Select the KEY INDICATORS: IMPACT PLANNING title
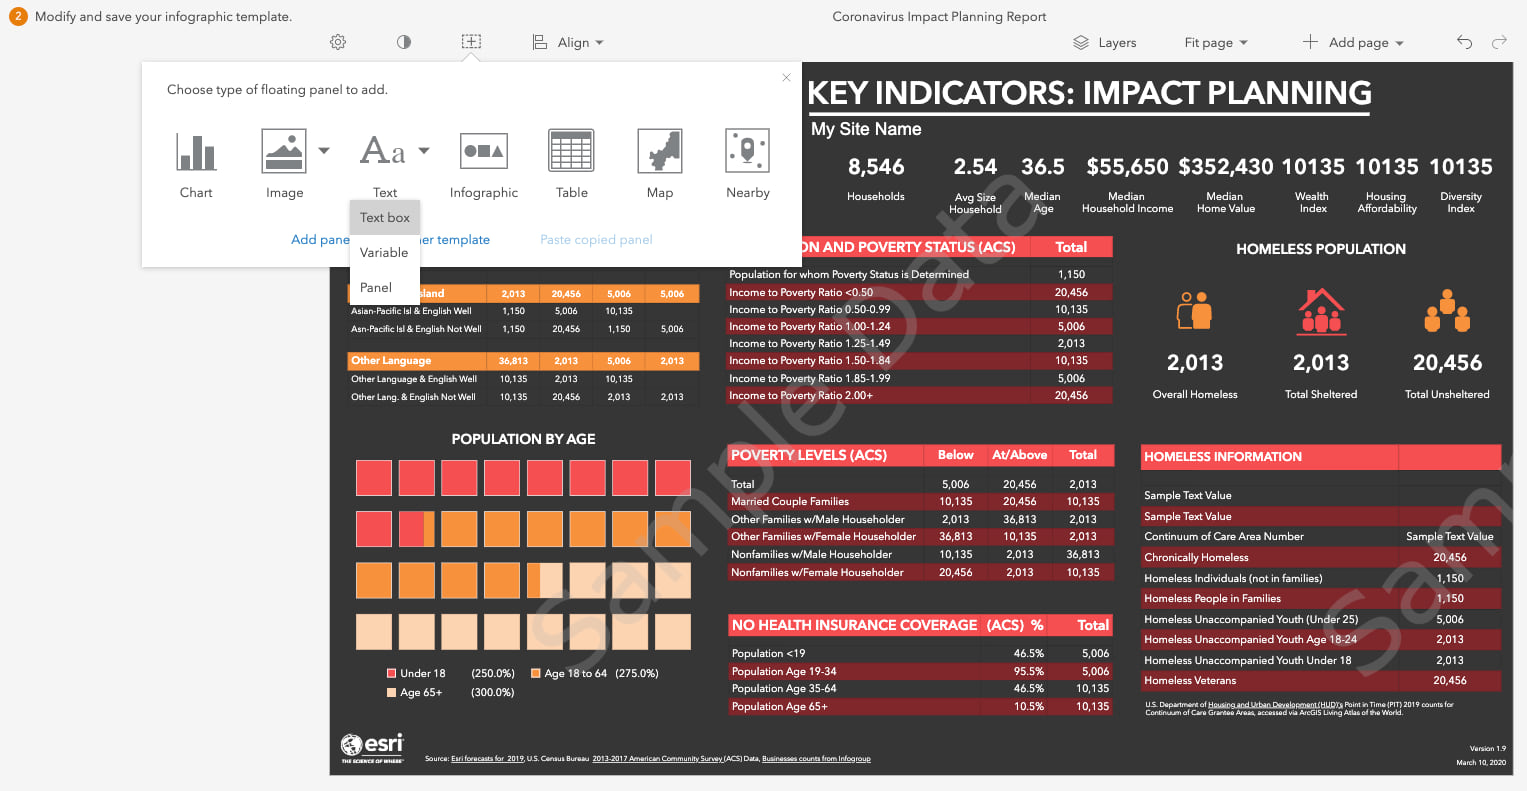This screenshot has height=791, width=1527. [1089, 93]
